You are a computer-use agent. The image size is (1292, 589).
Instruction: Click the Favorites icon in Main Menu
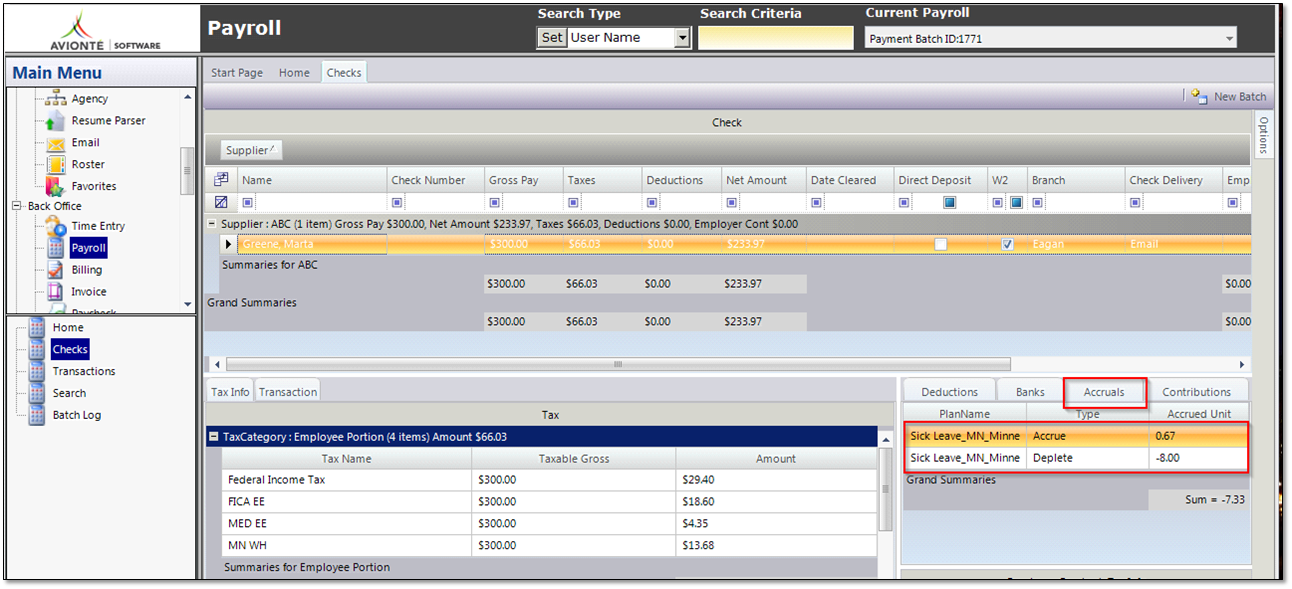click(56, 186)
